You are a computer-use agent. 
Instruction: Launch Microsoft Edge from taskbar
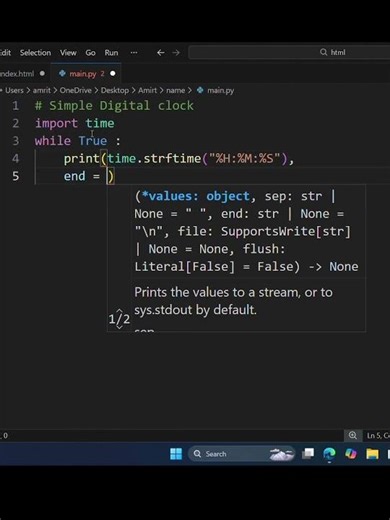tap(329, 454)
